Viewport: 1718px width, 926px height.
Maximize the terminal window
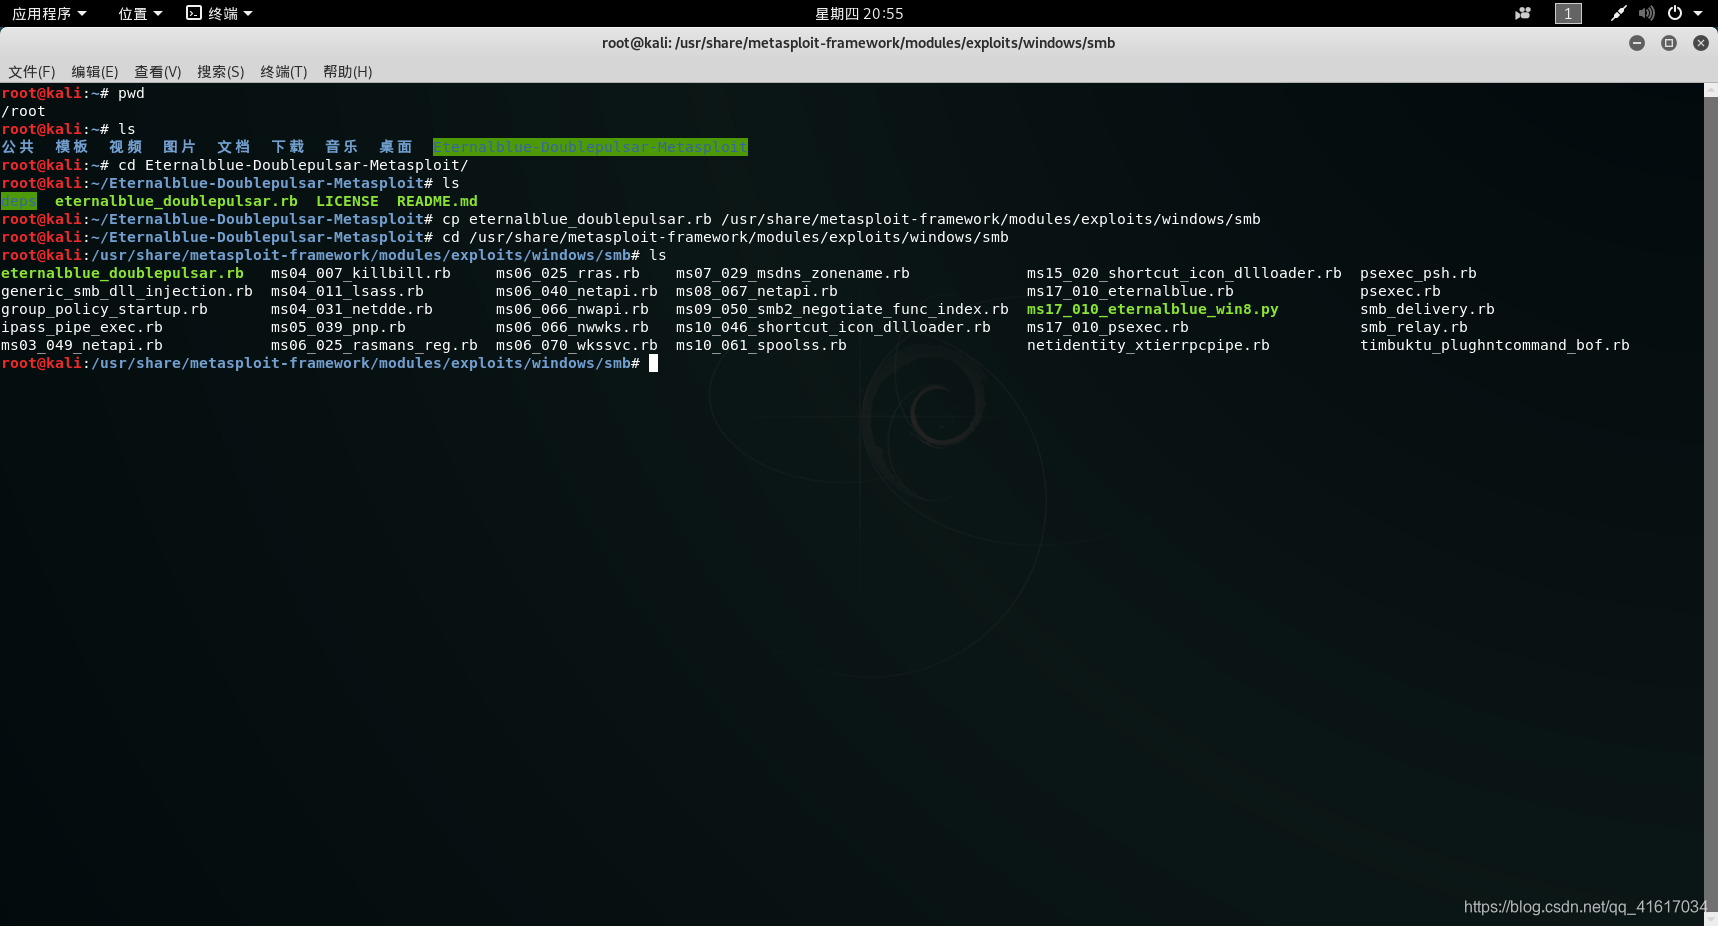tap(1669, 43)
